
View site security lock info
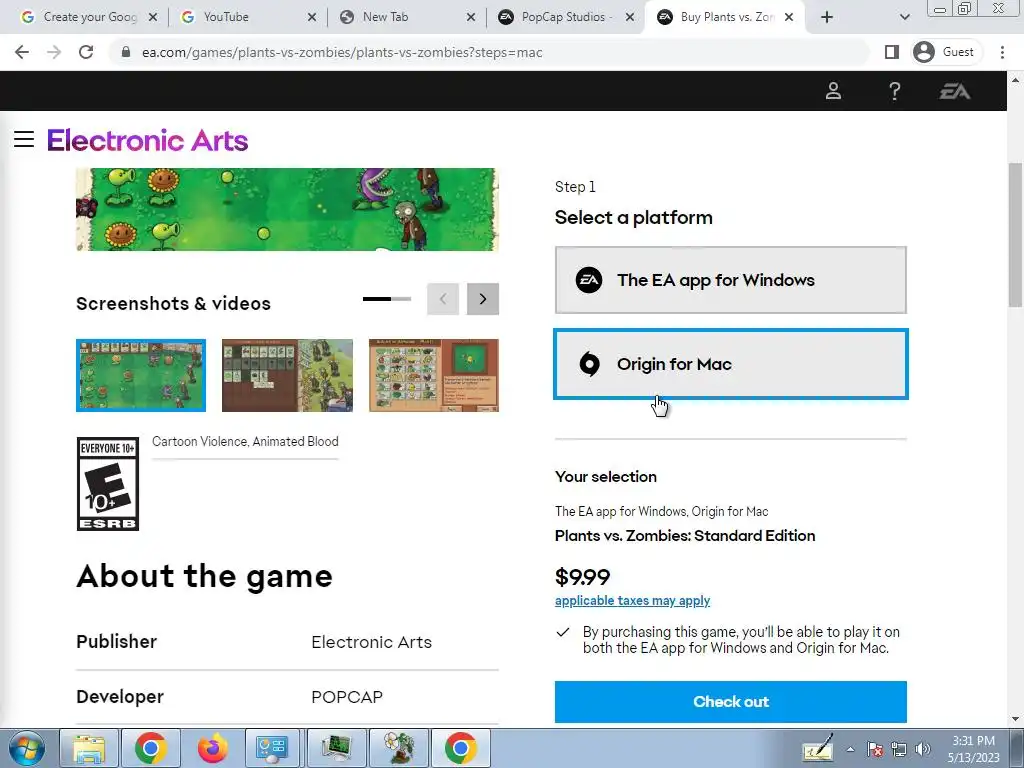click(126, 52)
